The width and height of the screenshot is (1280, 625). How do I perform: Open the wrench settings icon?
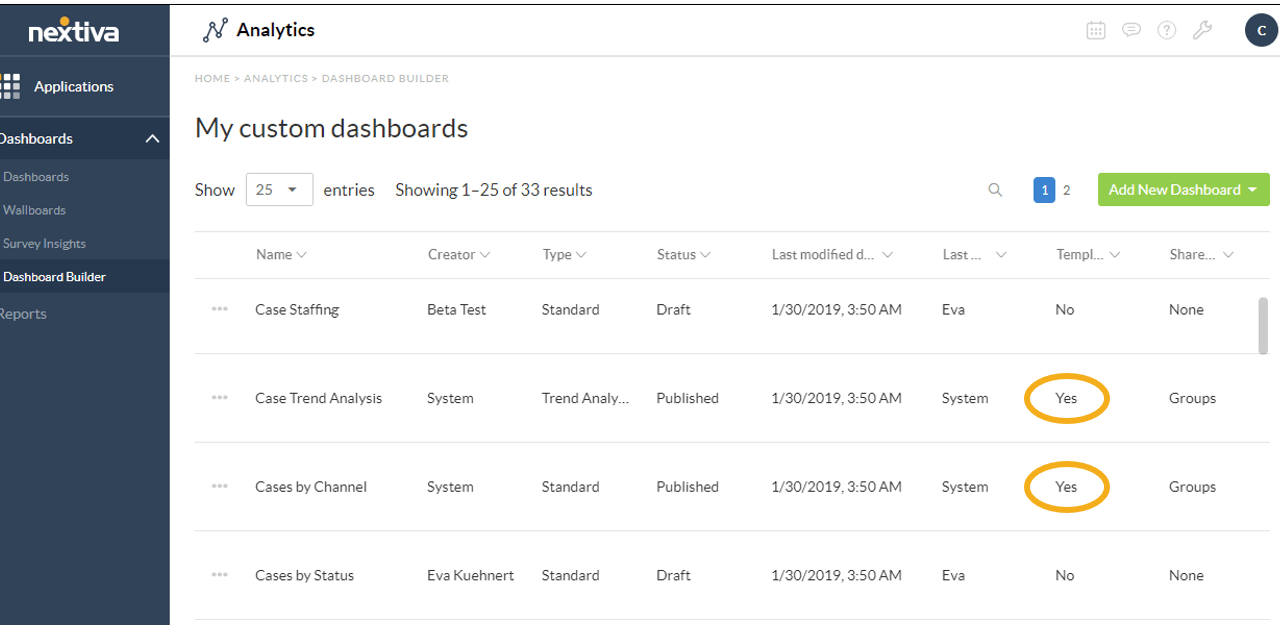click(x=1202, y=30)
